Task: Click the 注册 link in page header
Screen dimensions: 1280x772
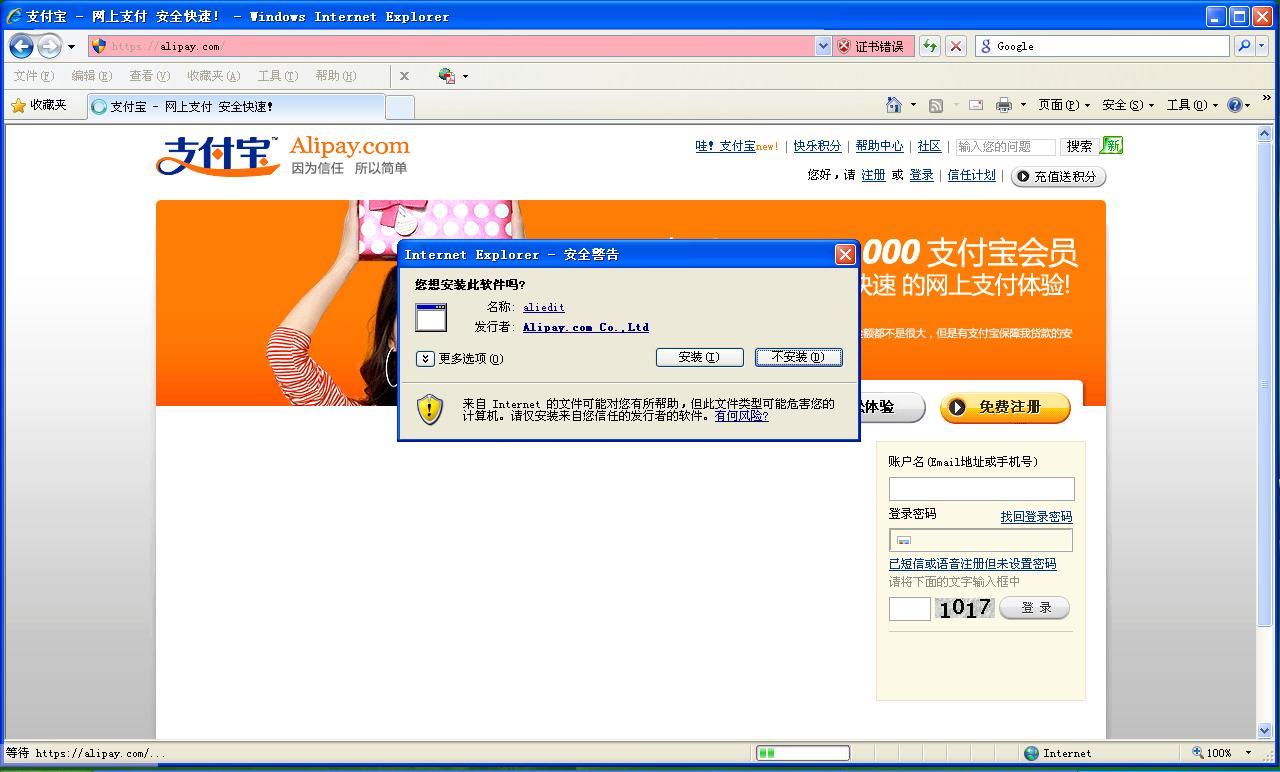Action: [x=874, y=175]
